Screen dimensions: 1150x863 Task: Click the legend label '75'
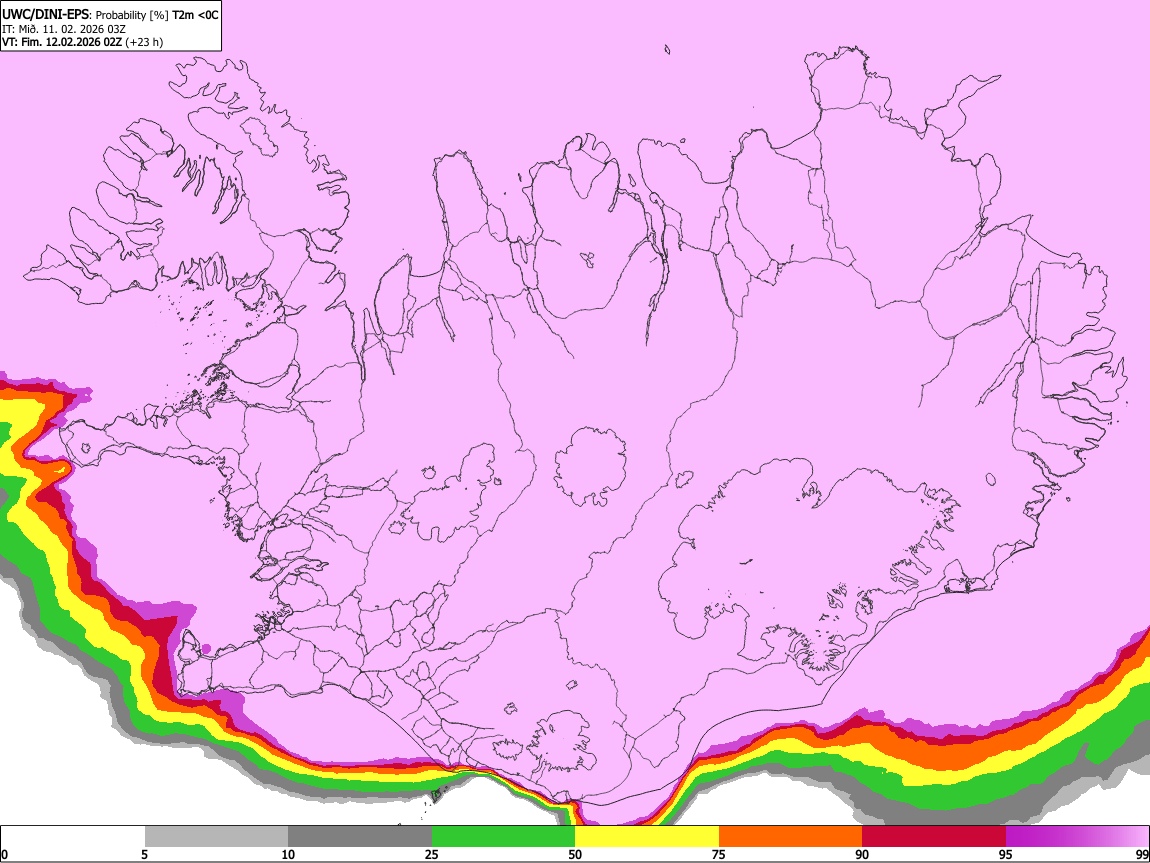pos(719,854)
